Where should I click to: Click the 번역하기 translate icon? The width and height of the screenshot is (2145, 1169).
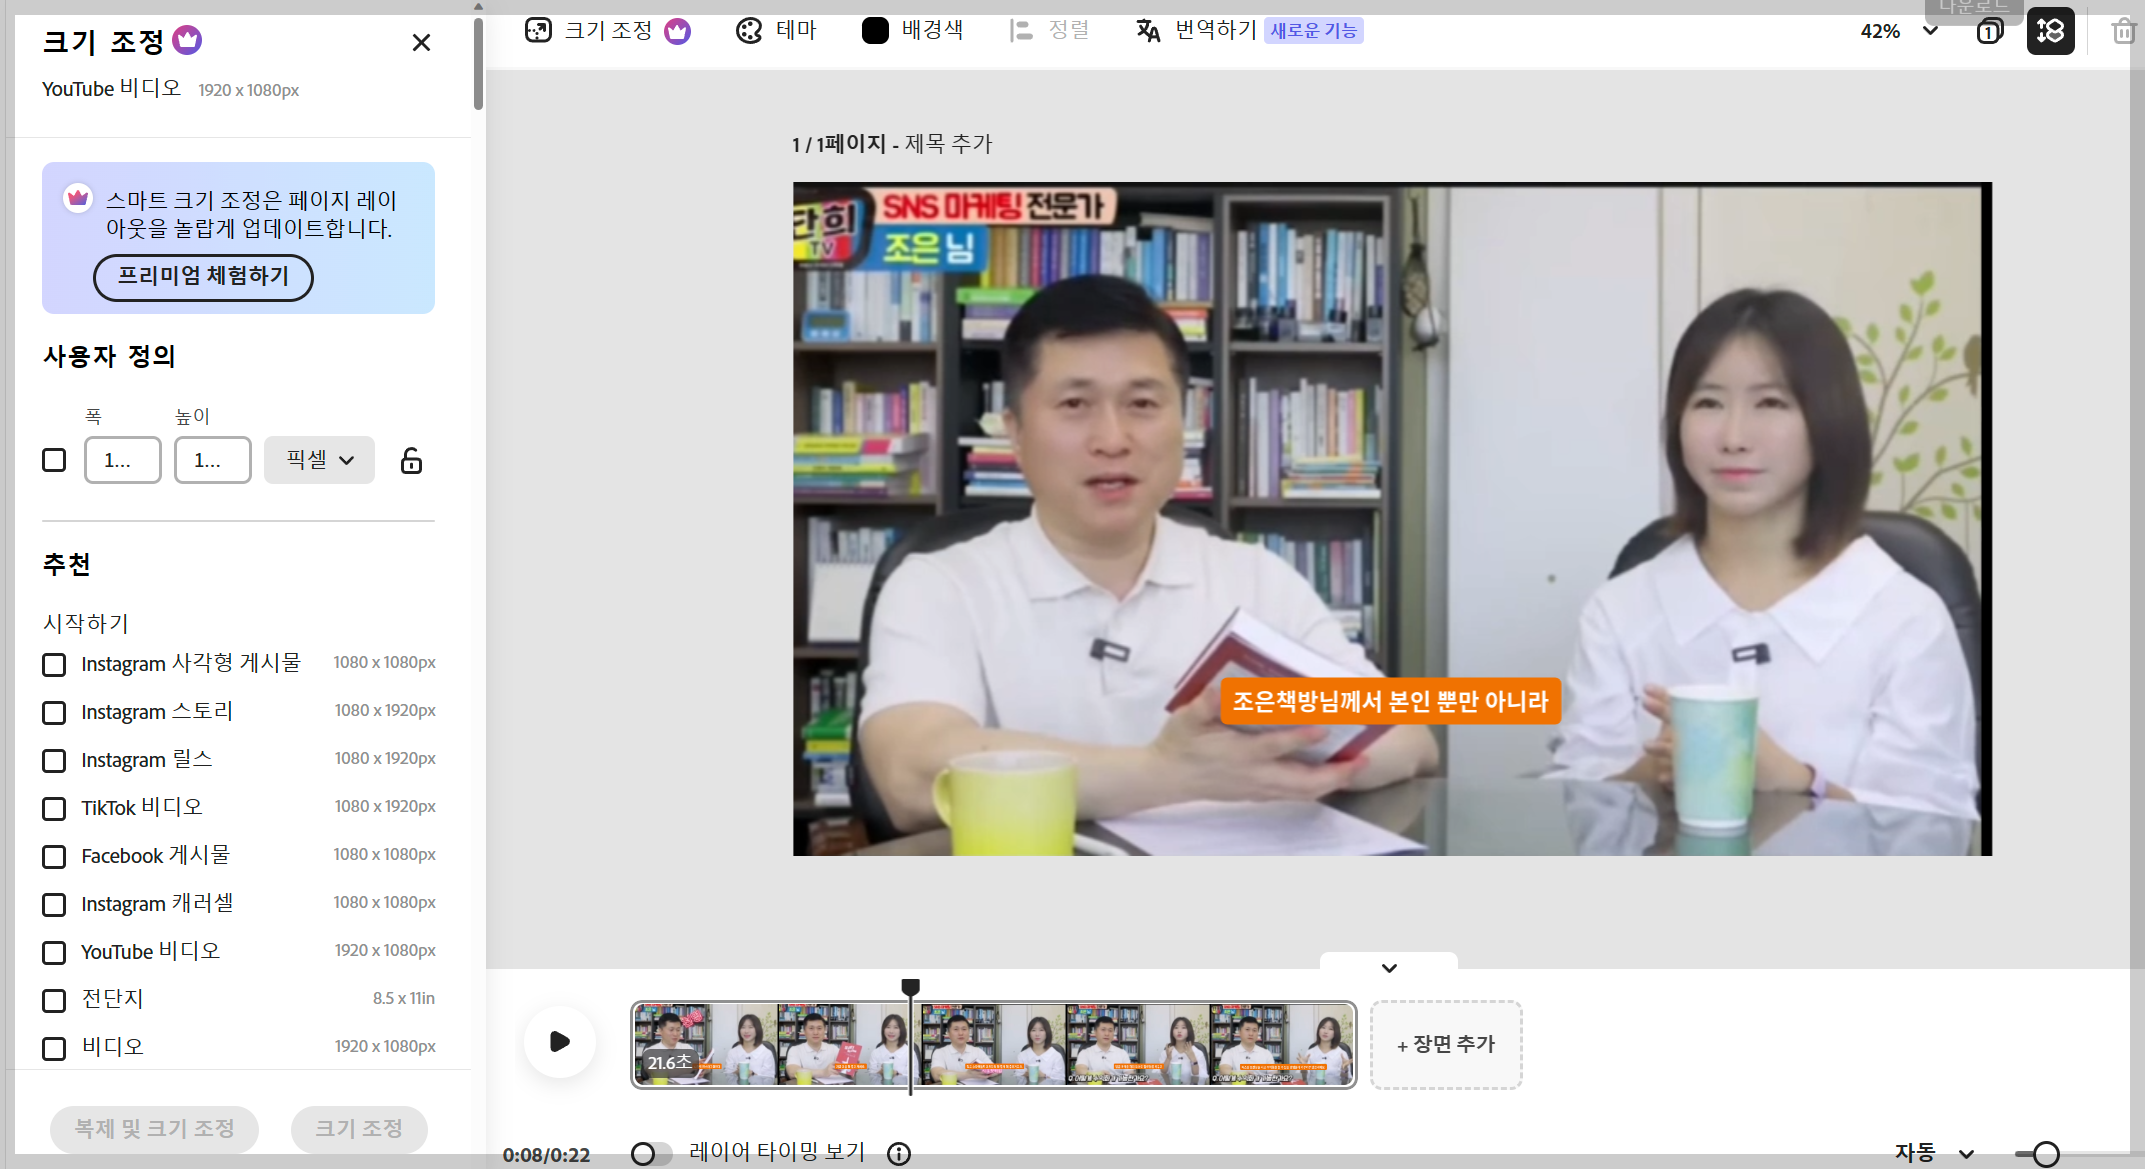point(1148,31)
